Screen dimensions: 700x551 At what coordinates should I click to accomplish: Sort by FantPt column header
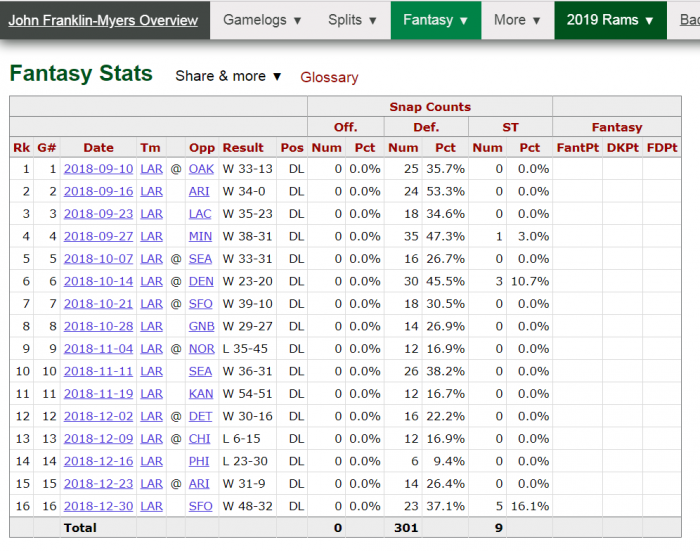576,148
